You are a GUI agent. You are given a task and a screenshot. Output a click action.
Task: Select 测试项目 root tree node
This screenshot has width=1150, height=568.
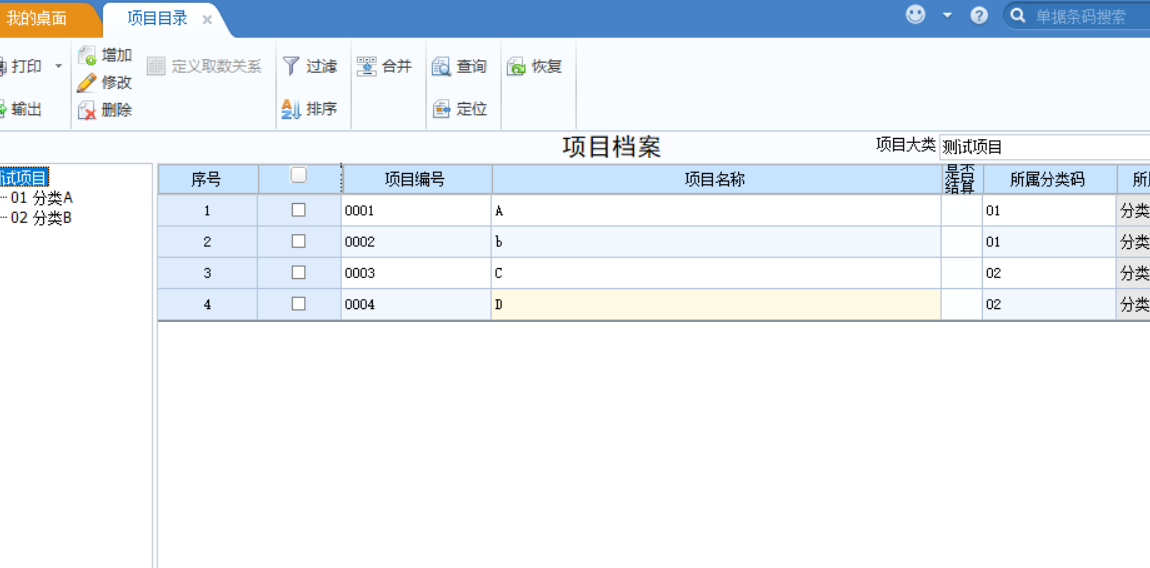pyautogui.click(x=23, y=177)
